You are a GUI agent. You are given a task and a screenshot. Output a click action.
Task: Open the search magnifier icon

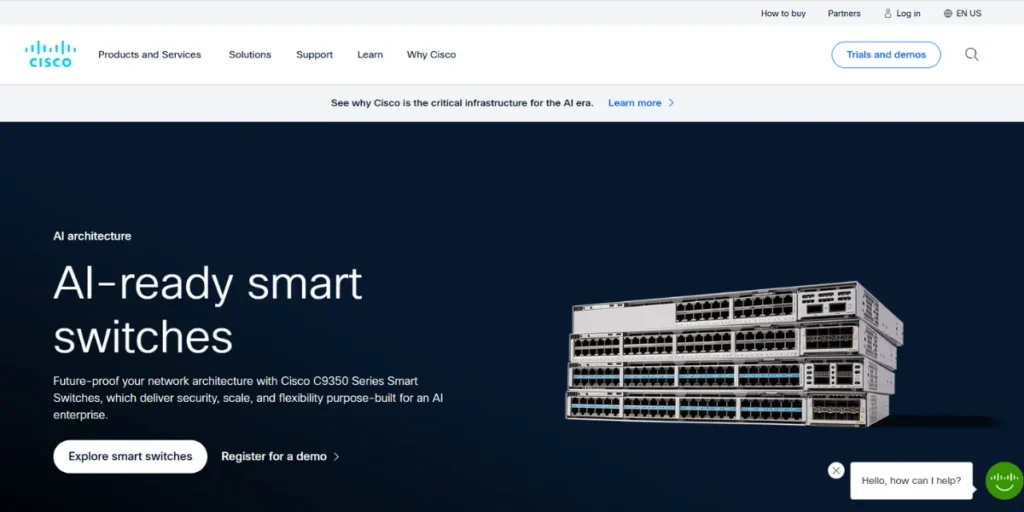pos(971,54)
